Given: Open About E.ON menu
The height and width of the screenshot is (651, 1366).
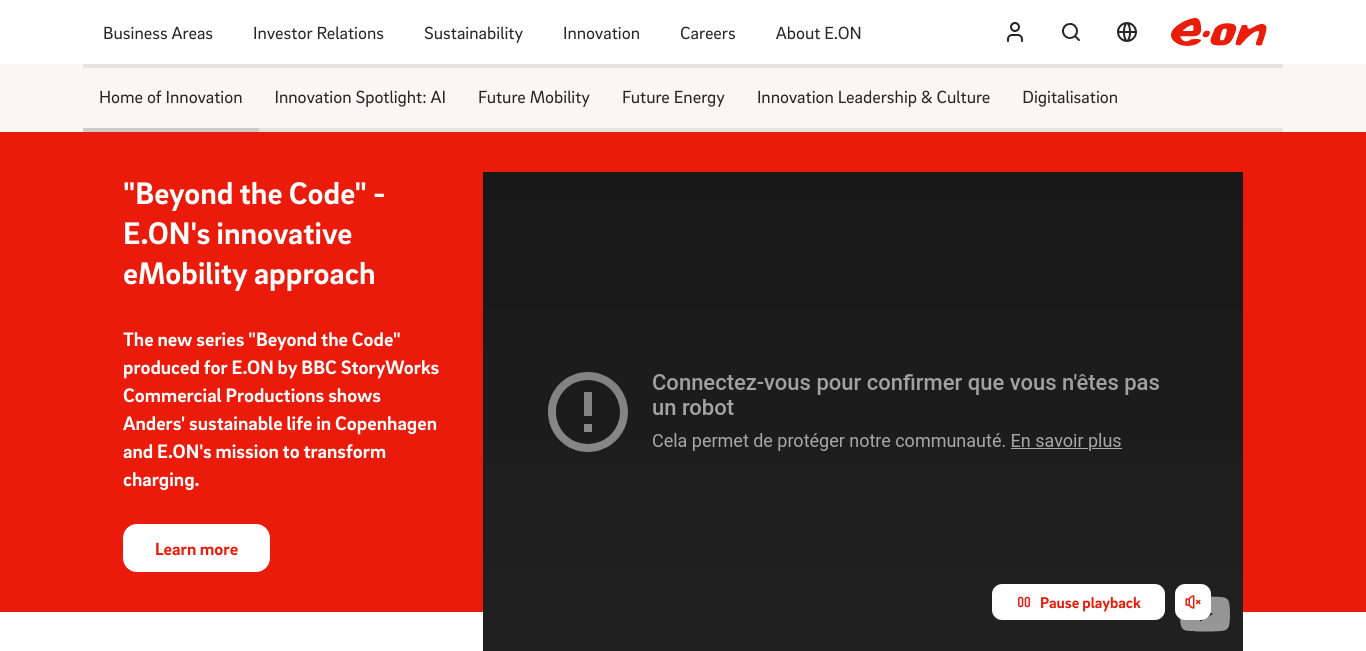Looking at the screenshot, I should pyautogui.click(x=818, y=33).
